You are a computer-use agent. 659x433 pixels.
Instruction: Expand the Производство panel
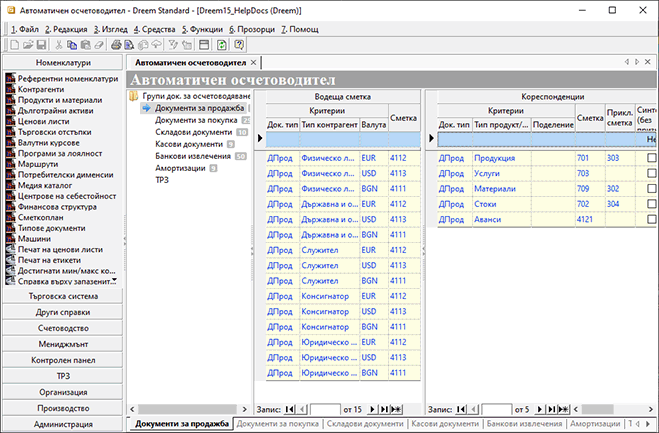[x=63, y=408]
